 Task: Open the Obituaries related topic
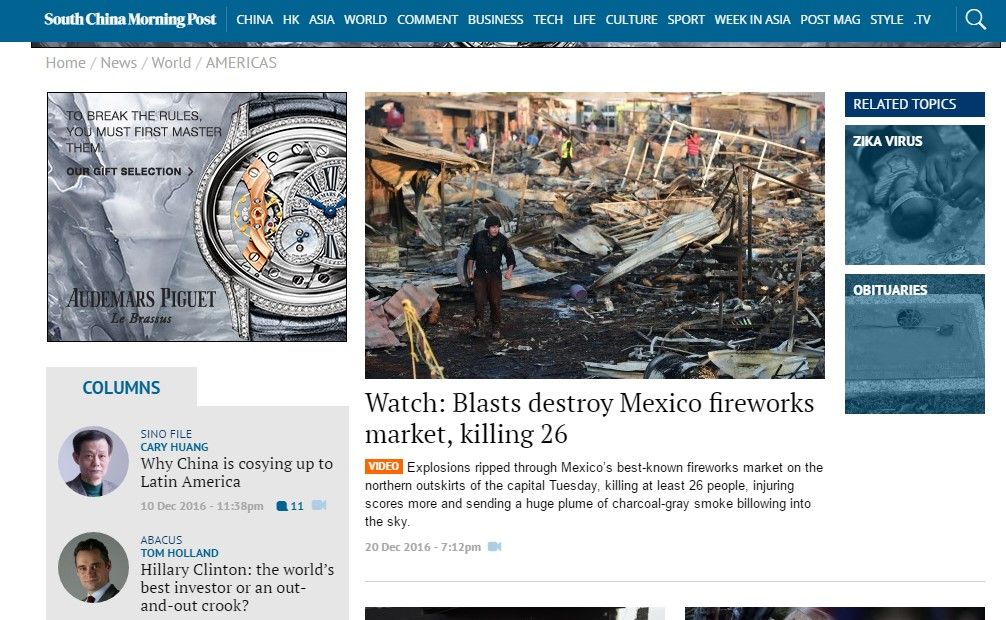914,345
